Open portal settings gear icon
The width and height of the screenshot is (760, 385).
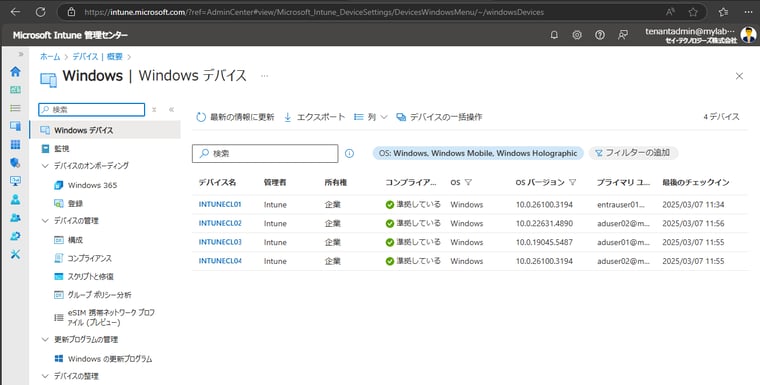[577, 35]
